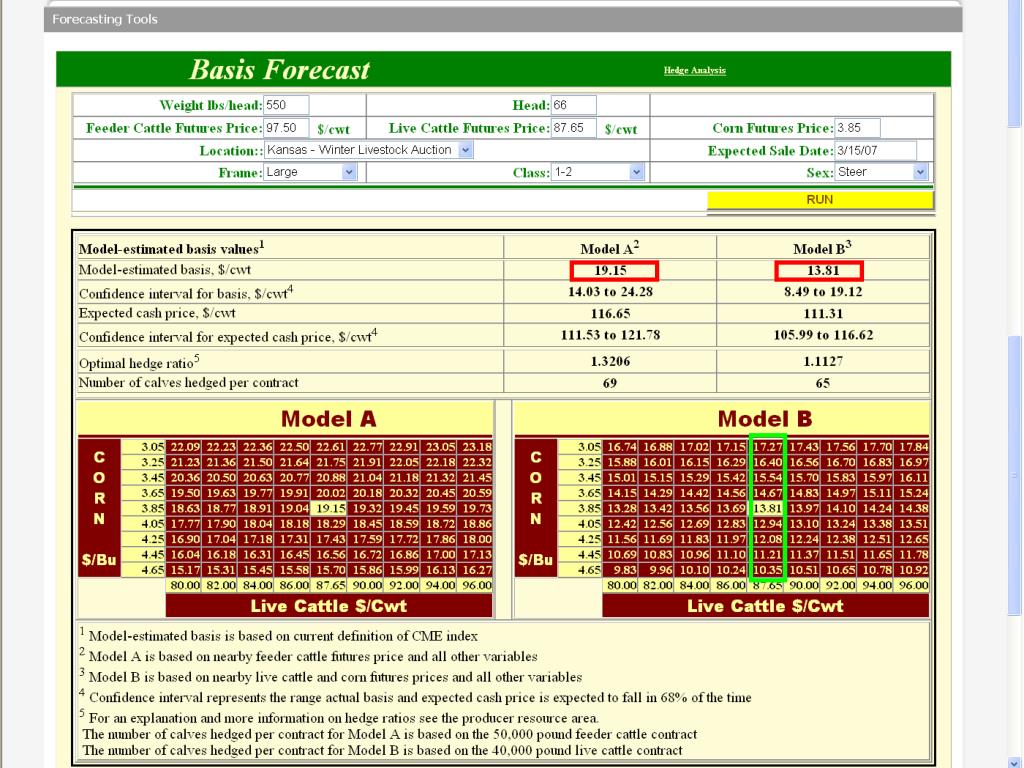Click the Expected Sale Date field
Screen dimensions: 1024x768
[x=875, y=150]
